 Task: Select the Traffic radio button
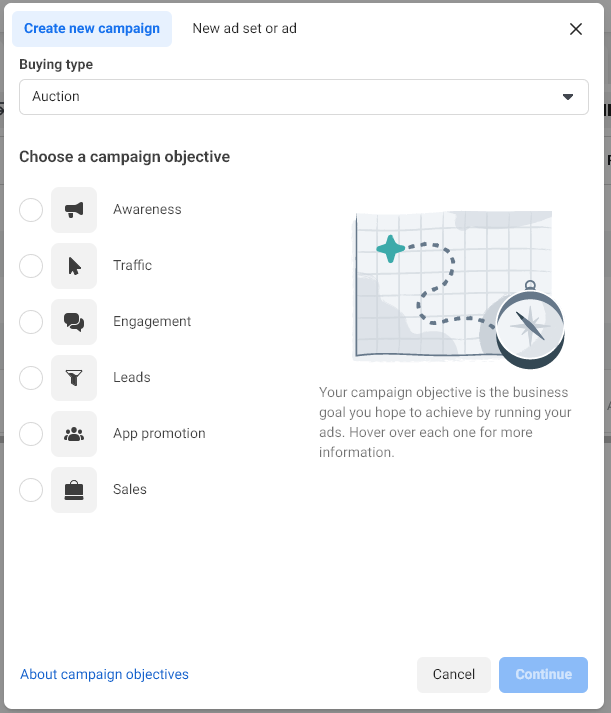tap(31, 266)
